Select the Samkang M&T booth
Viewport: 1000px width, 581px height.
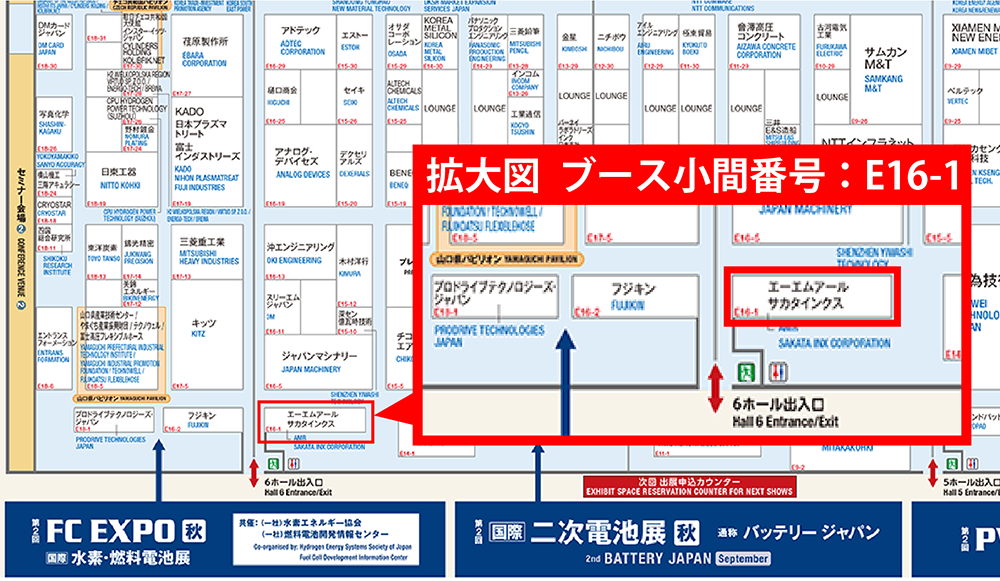coord(886,69)
